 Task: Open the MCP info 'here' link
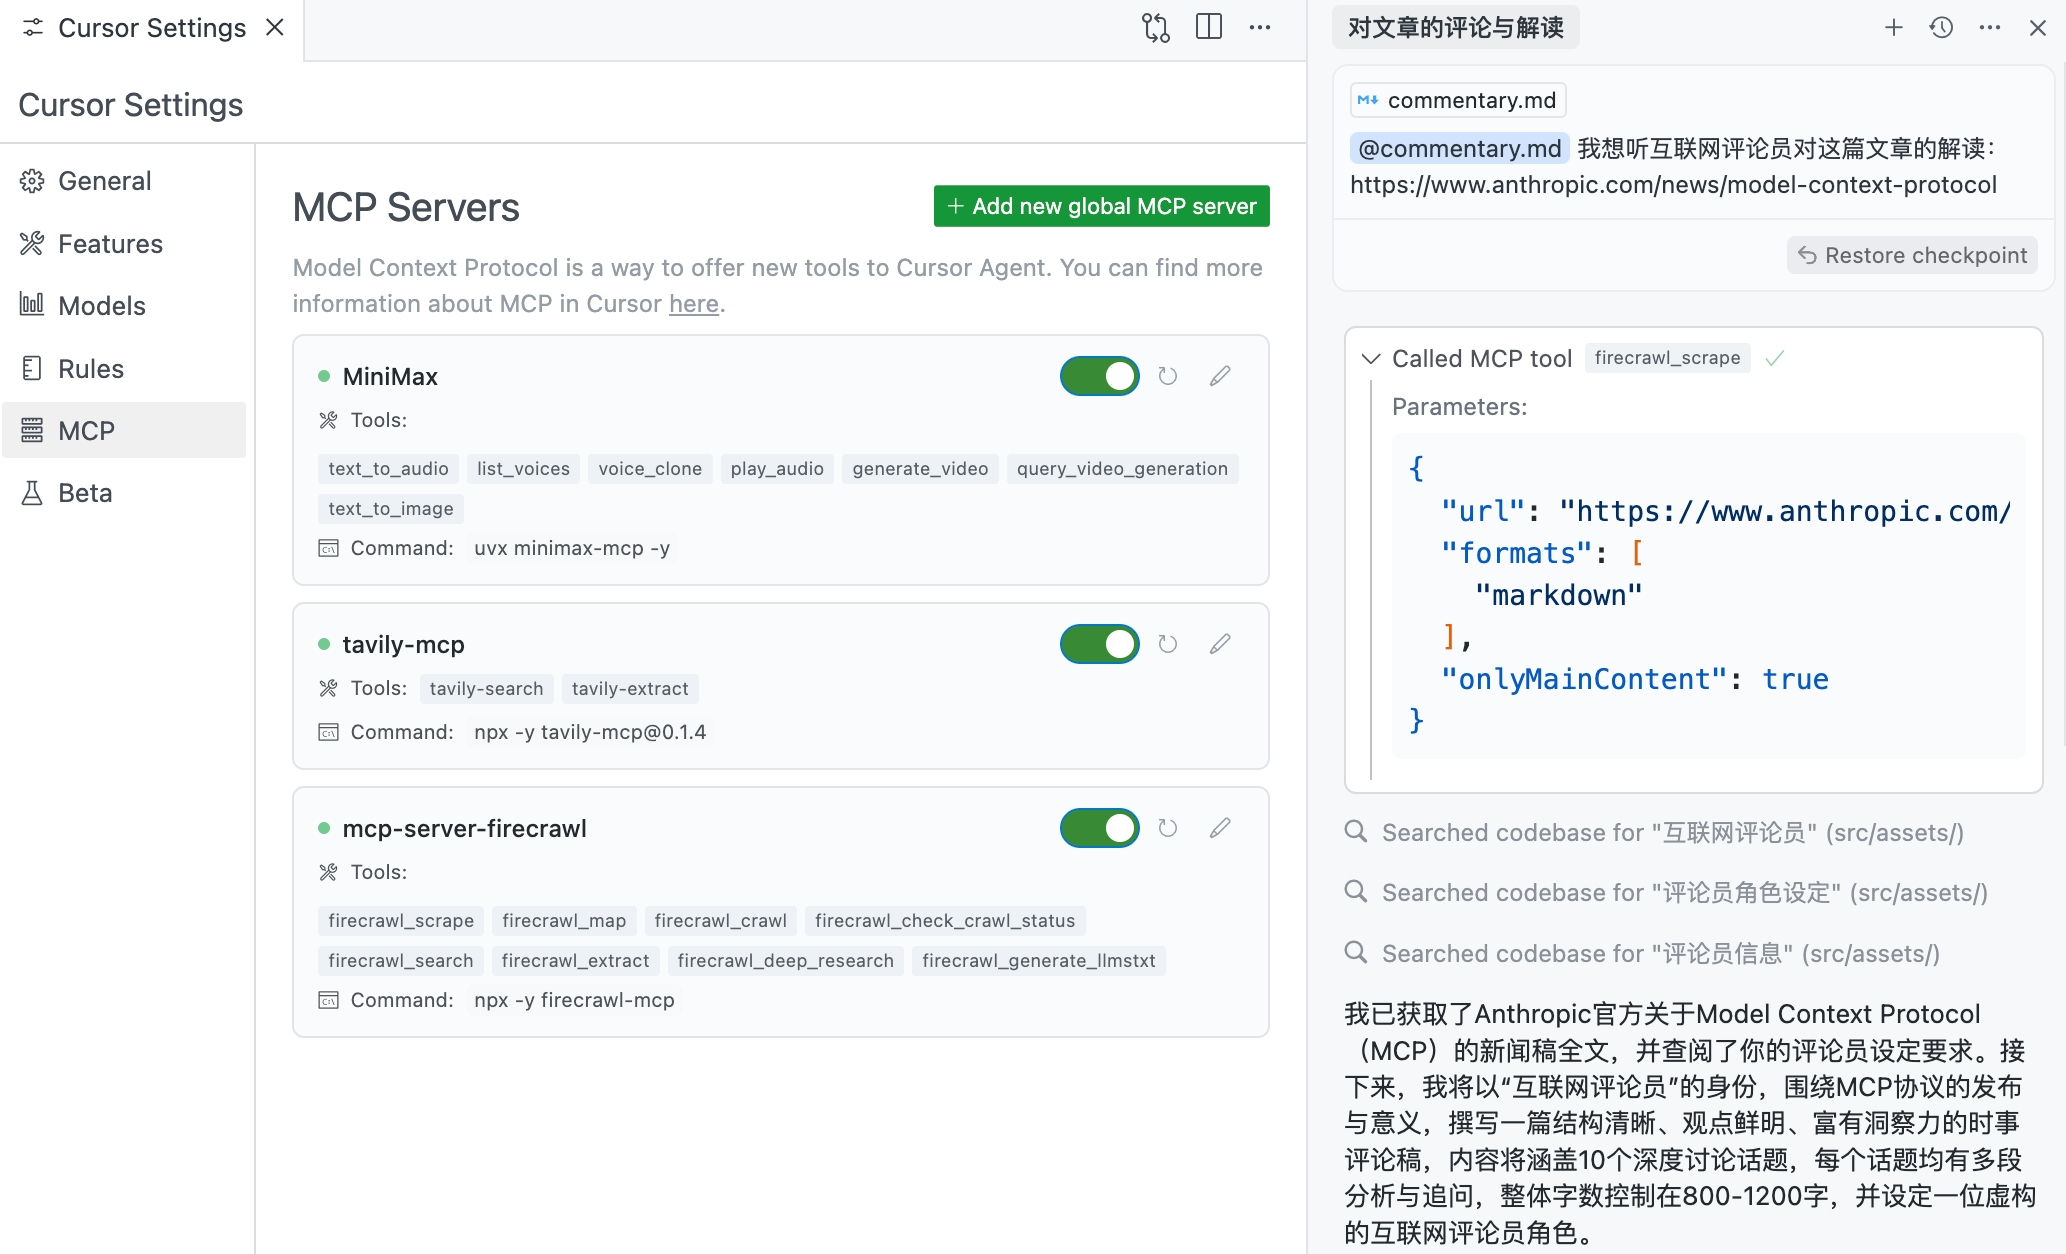(x=693, y=304)
